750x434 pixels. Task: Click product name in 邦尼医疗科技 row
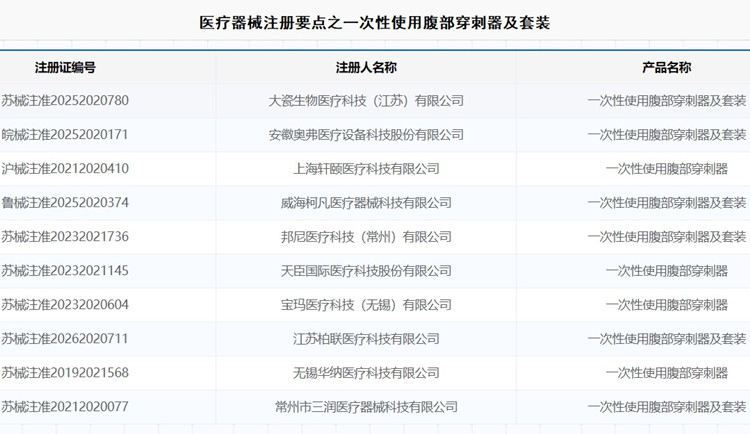click(x=667, y=236)
